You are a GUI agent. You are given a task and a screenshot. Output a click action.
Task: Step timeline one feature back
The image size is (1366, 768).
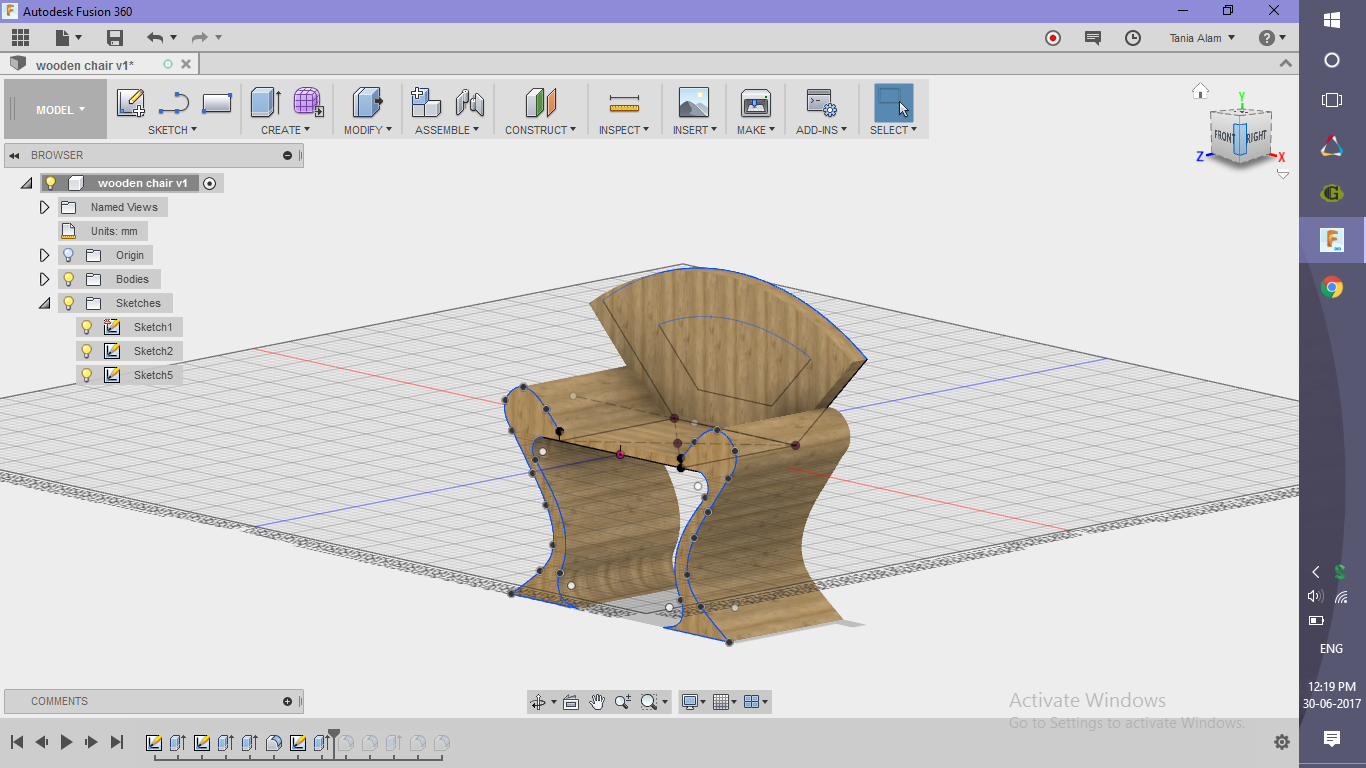(x=42, y=742)
